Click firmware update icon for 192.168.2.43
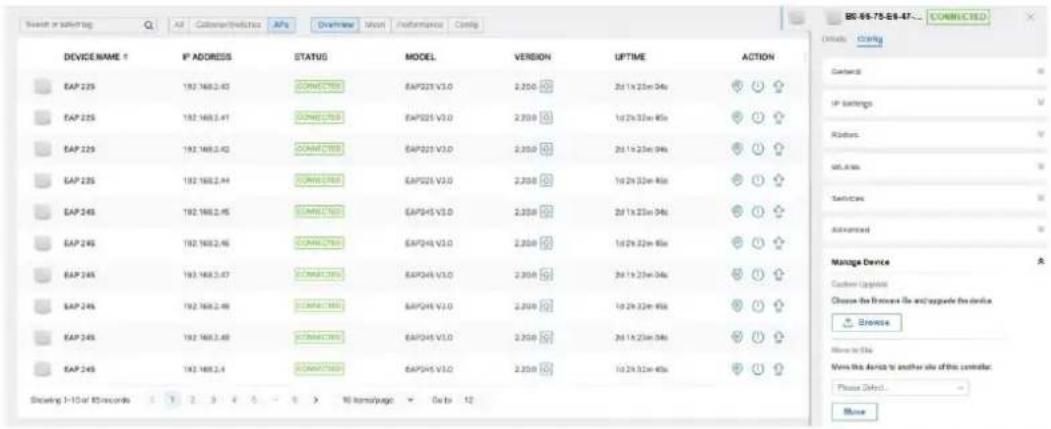 (x=546, y=86)
